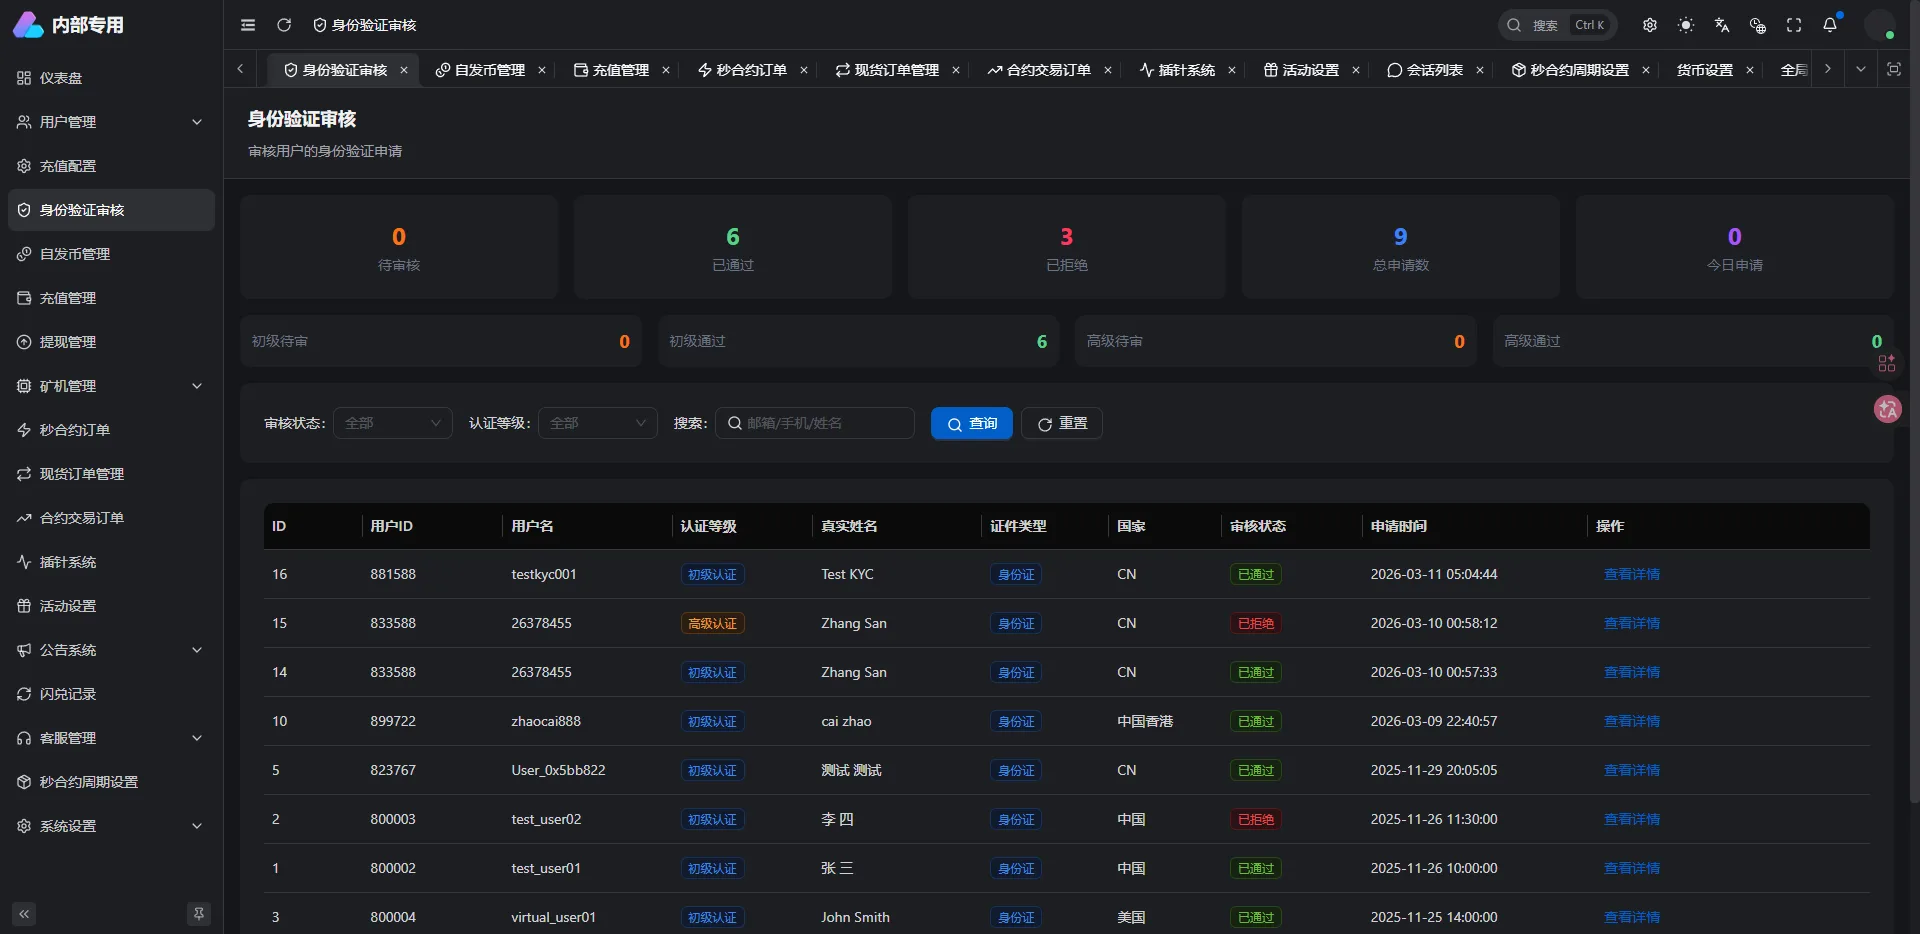1920x934 pixels.
Task: Click the floating pink translate badge
Action: (1888, 409)
